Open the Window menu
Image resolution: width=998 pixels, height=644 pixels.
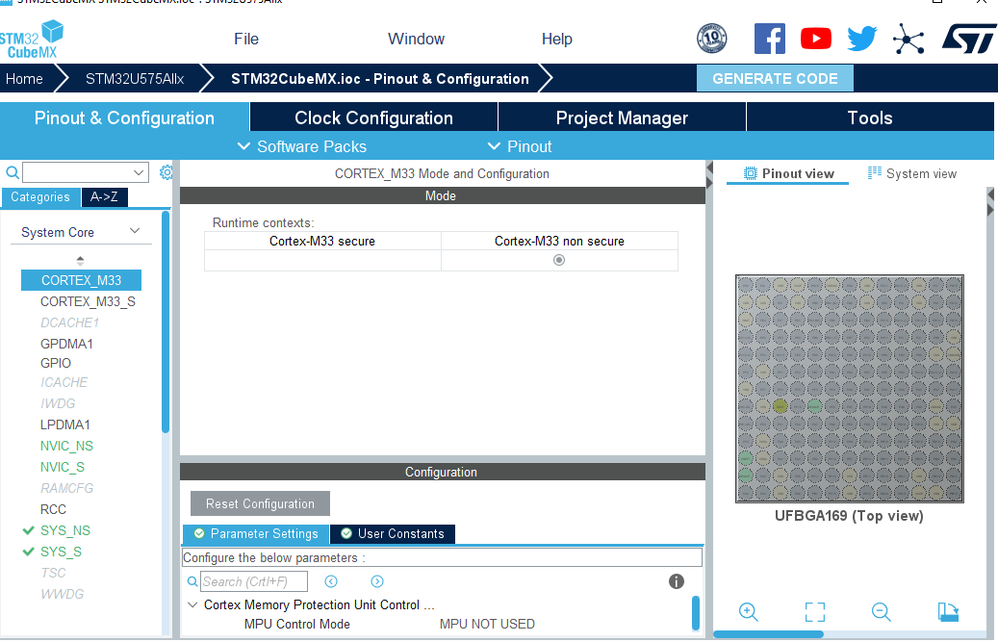click(416, 39)
